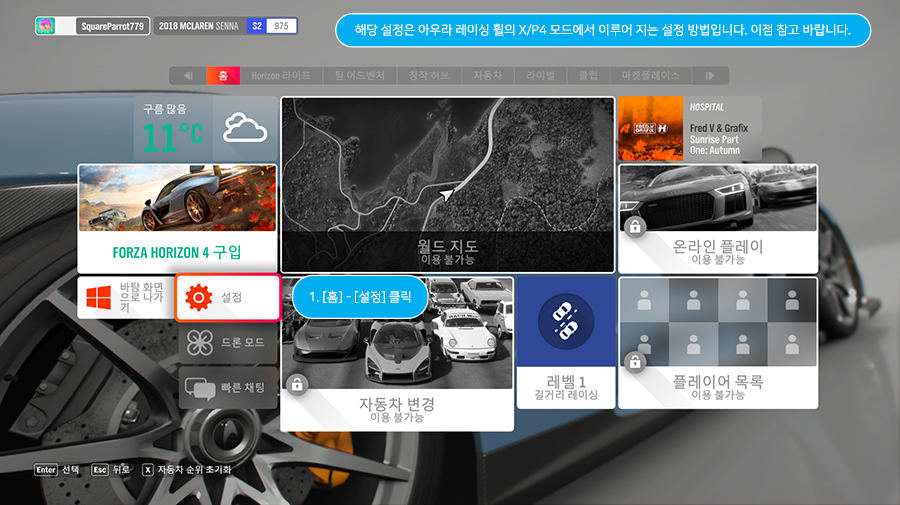900x505 pixels.
Task: Open the 월드 지도 map tile
Action: [447, 185]
